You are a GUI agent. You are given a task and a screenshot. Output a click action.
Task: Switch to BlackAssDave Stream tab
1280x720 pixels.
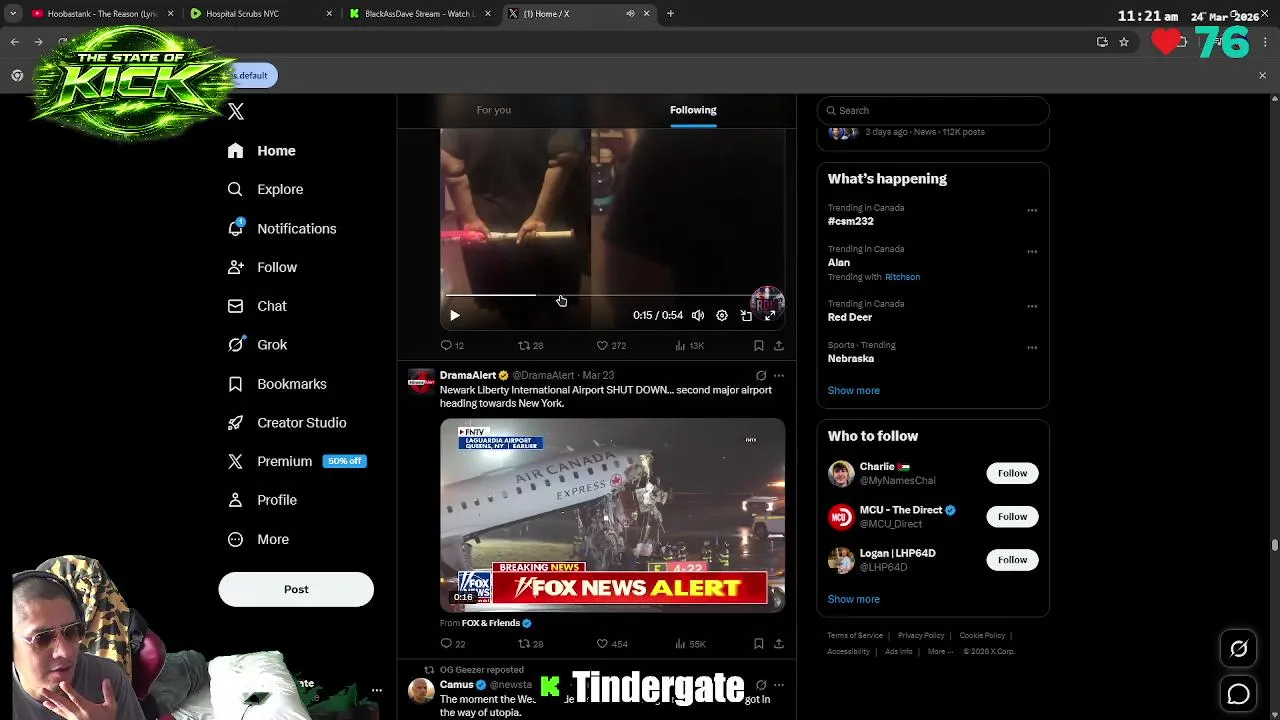418,14
